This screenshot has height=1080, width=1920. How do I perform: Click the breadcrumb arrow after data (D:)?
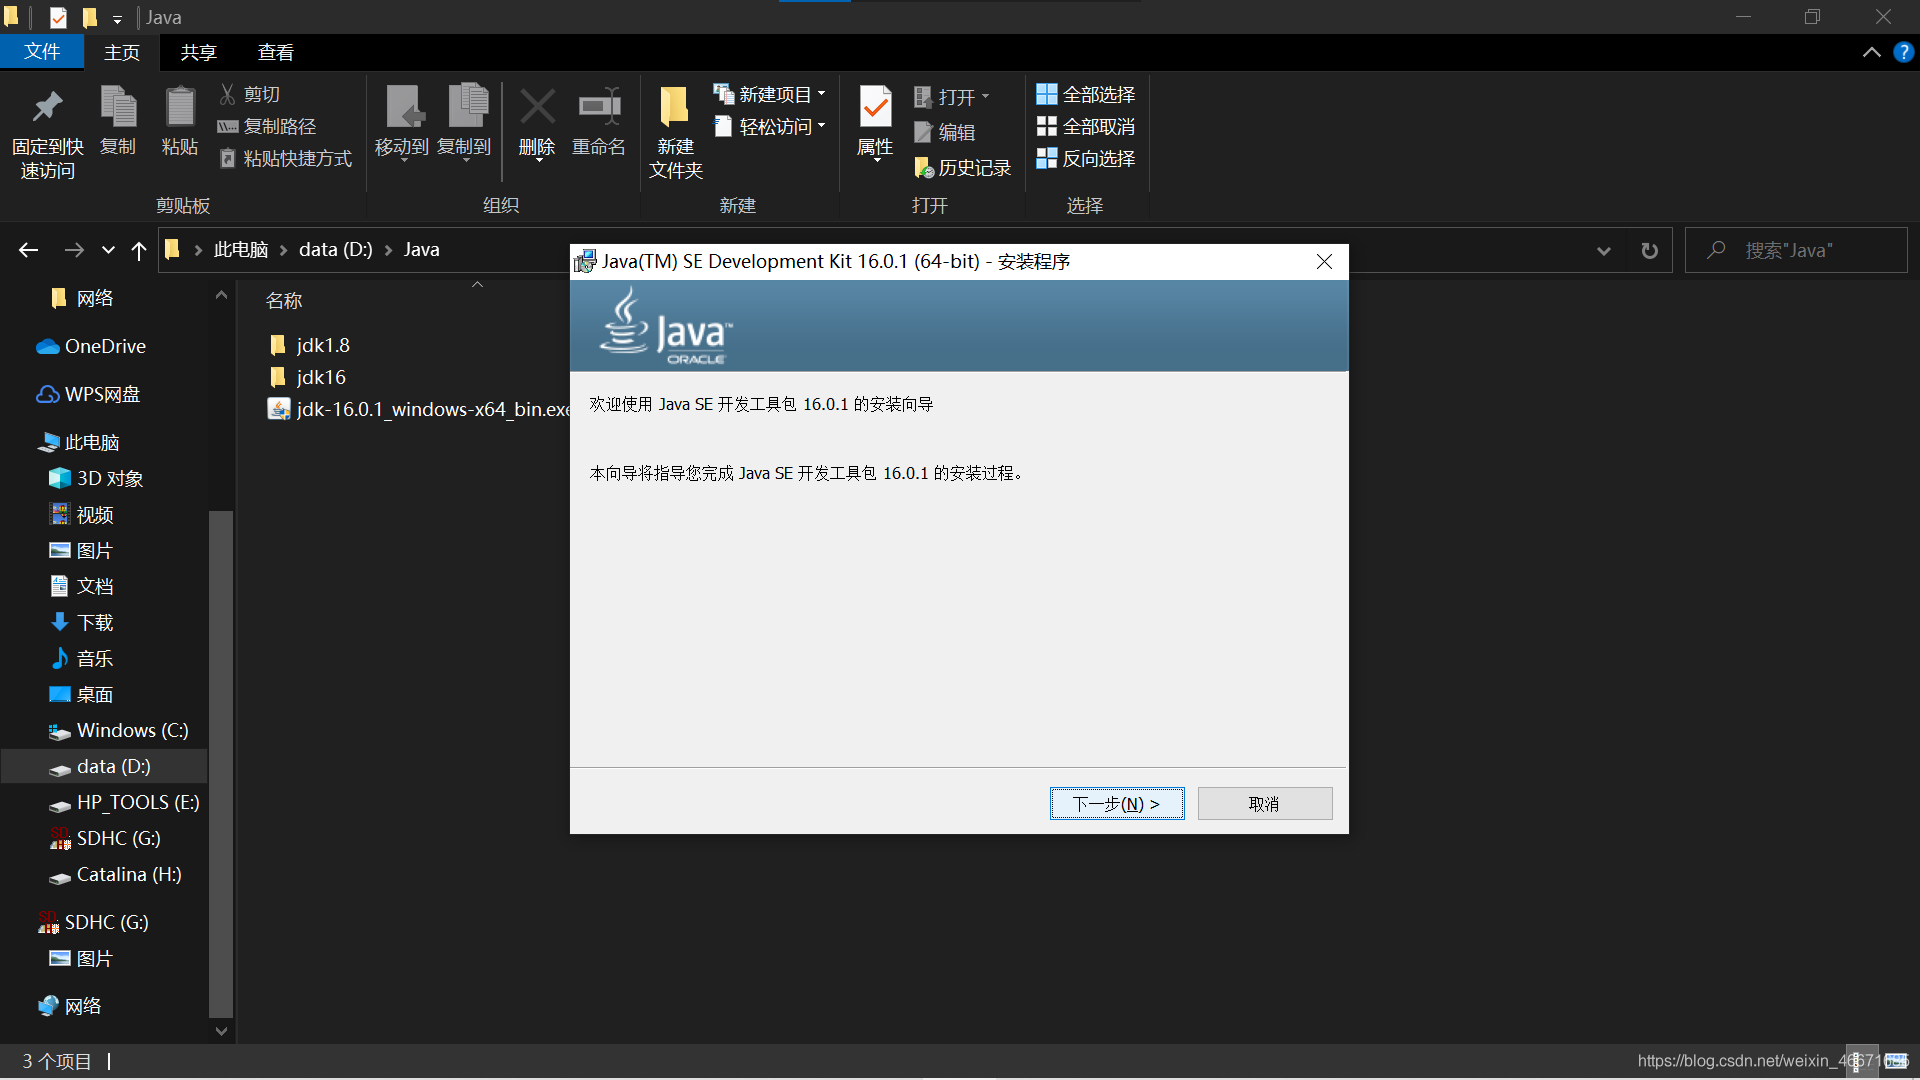[388, 250]
